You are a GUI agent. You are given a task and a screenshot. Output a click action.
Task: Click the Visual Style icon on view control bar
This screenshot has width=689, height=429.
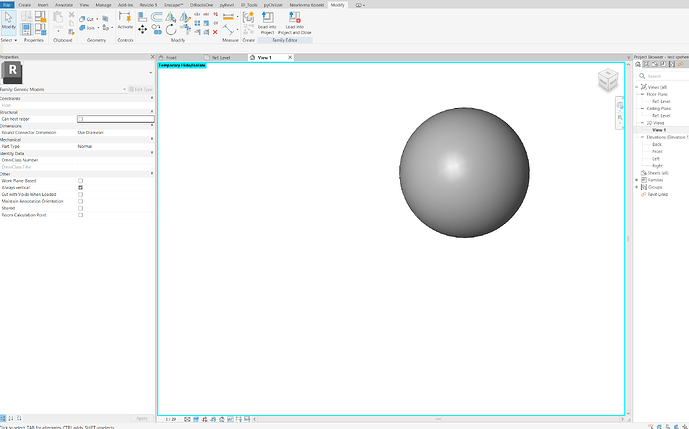tap(196, 419)
